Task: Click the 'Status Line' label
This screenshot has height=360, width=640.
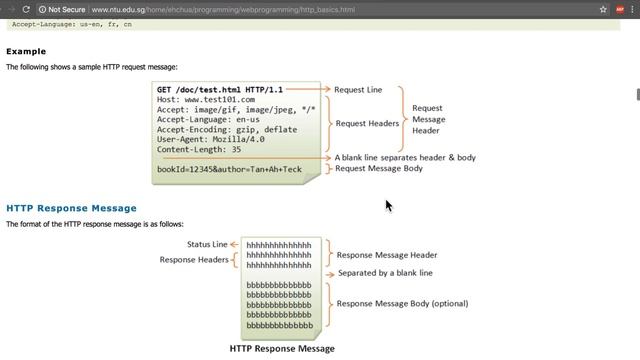Action: (207, 244)
